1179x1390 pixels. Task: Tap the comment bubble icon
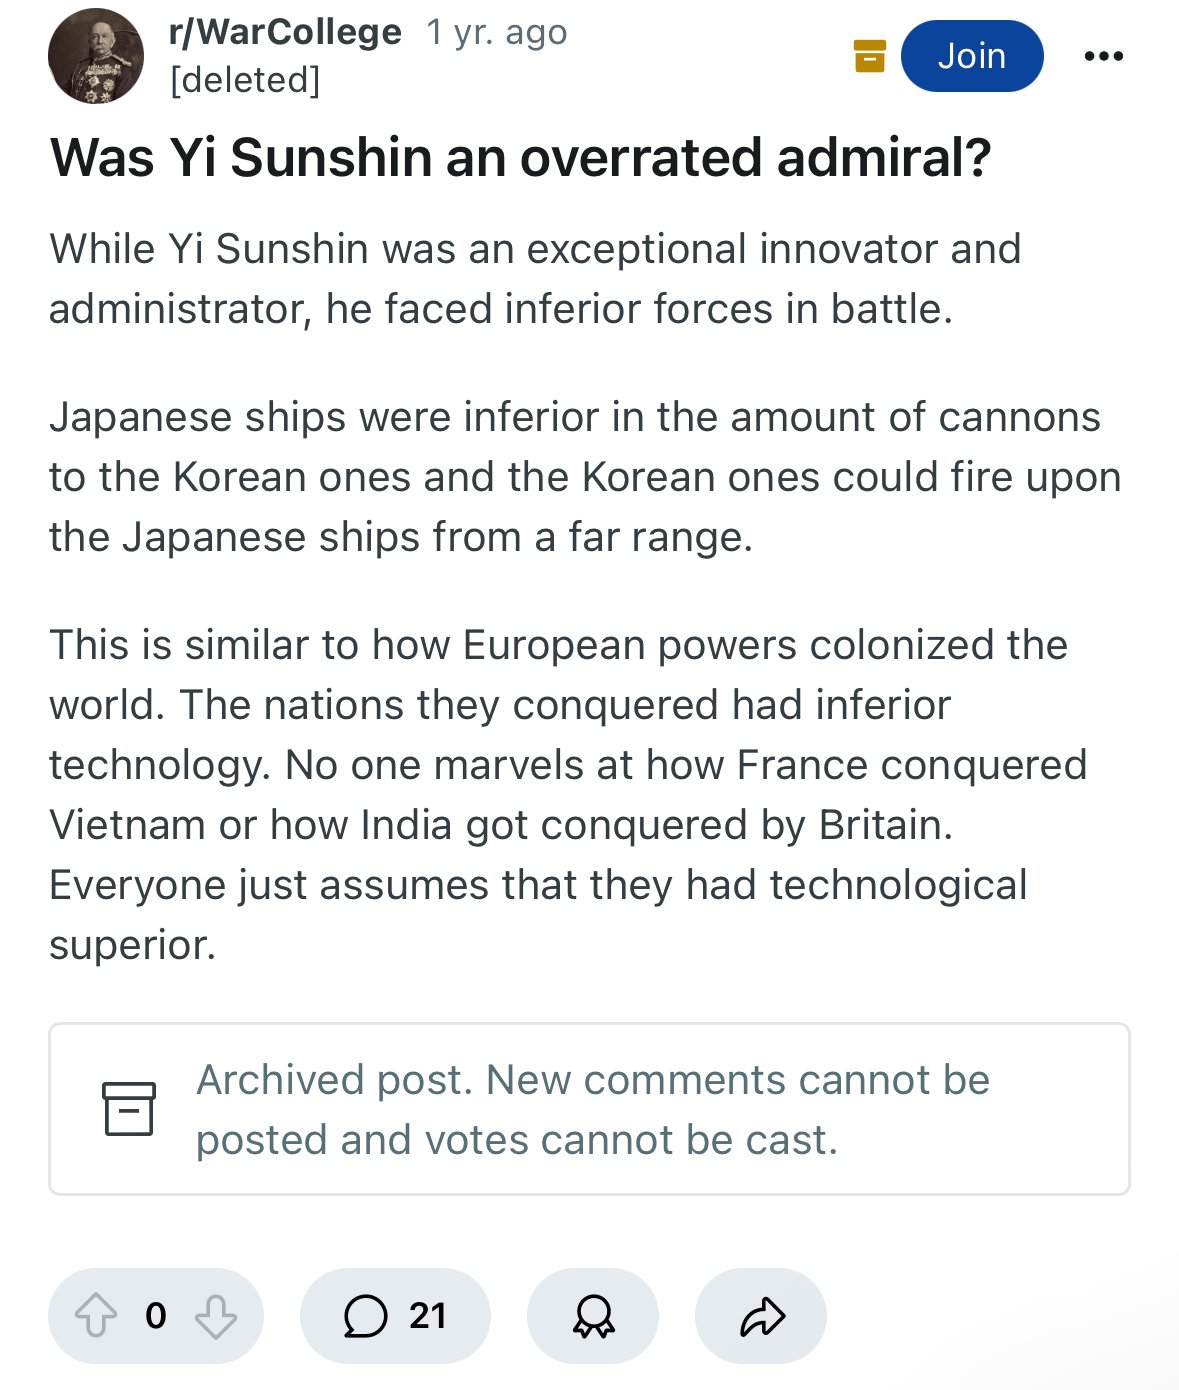(365, 1316)
